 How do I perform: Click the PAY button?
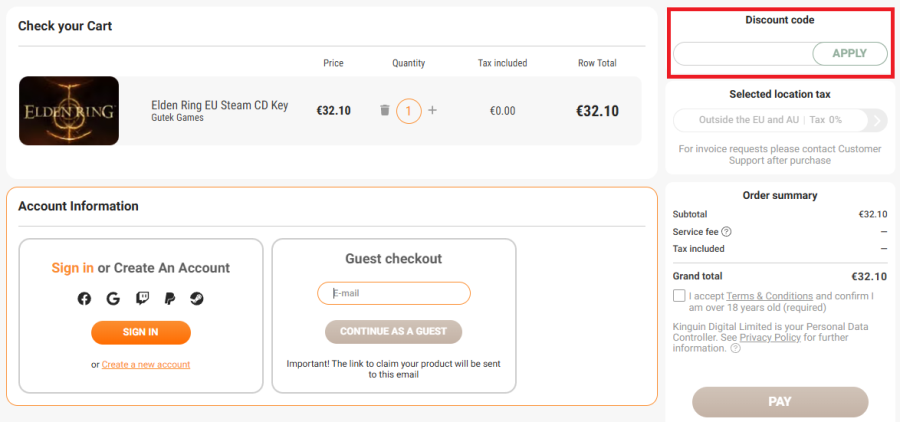(780, 402)
